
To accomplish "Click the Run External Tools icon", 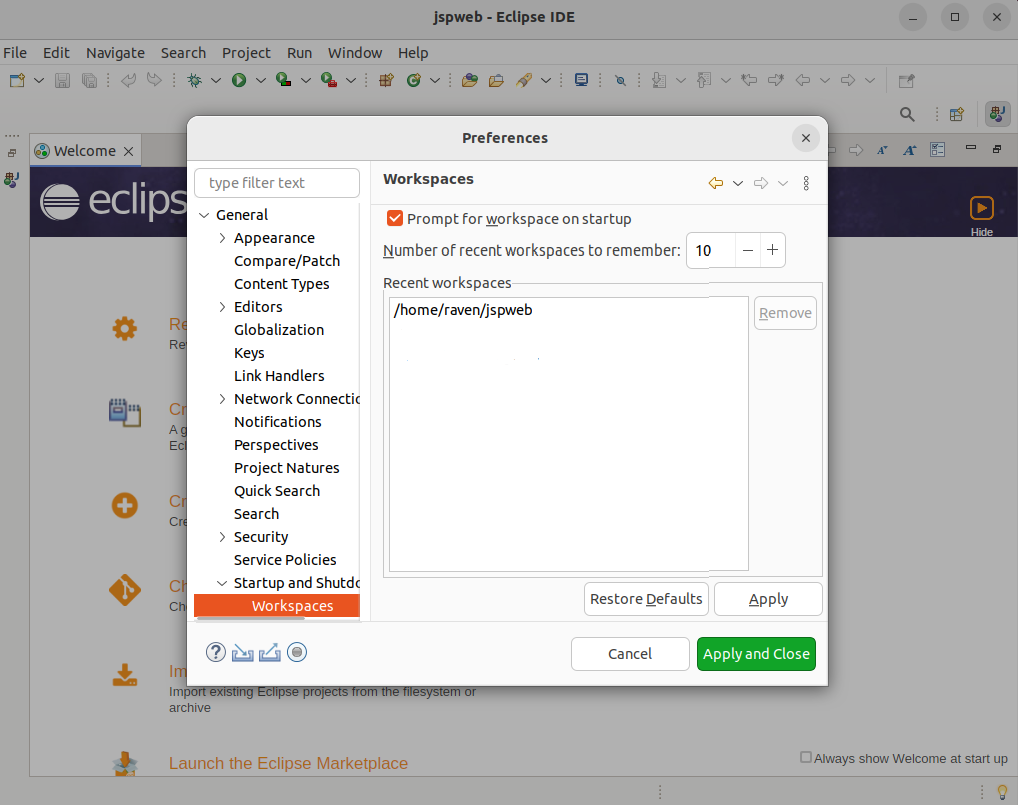I will 329,80.
